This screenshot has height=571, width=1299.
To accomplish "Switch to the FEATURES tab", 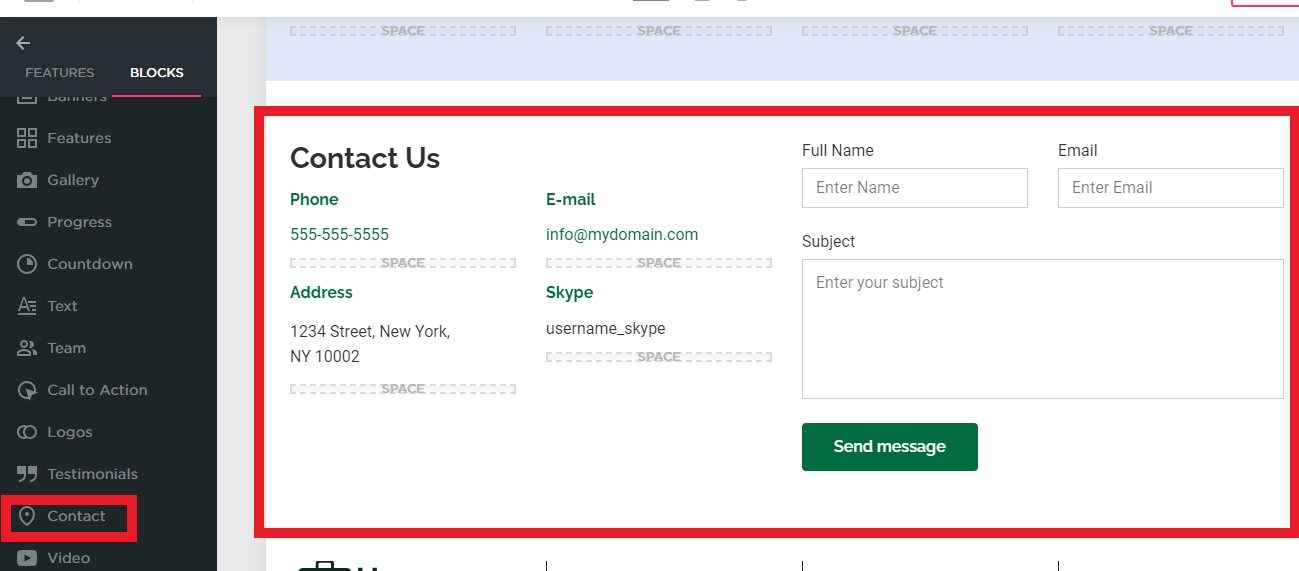I will click(60, 73).
